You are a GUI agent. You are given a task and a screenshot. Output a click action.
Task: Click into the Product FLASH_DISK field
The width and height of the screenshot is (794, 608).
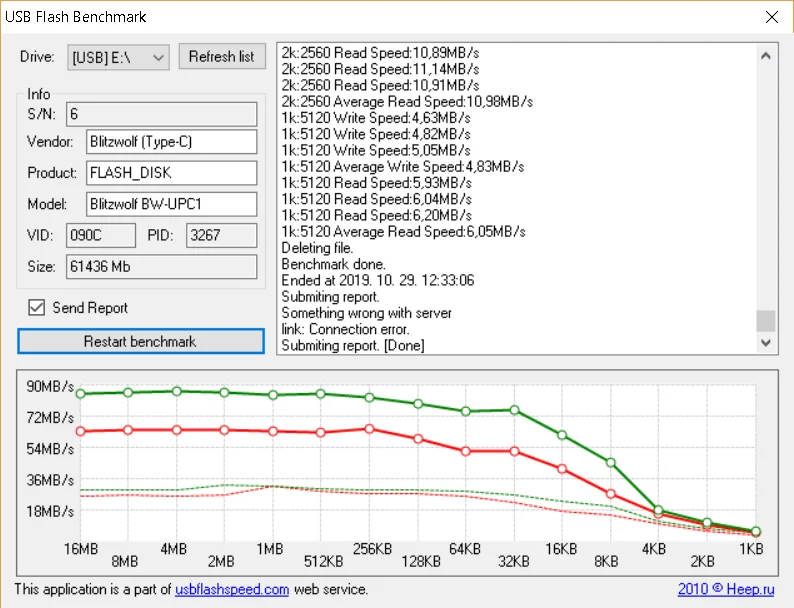(171, 173)
